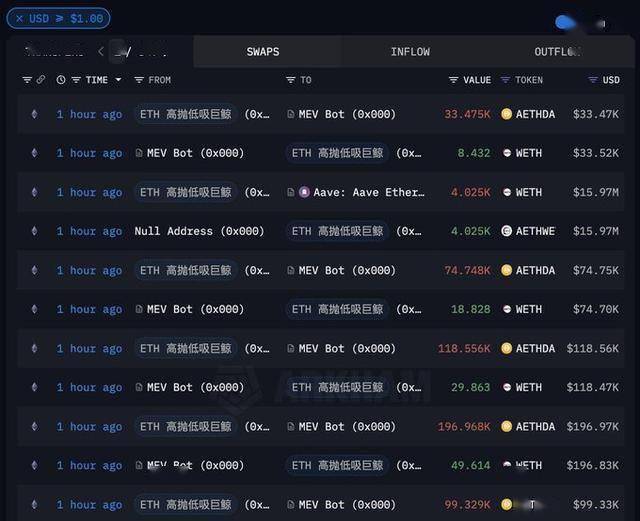Select USD amount $15.97M in Aave row
The height and width of the screenshot is (521, 640).
[596, 192]
